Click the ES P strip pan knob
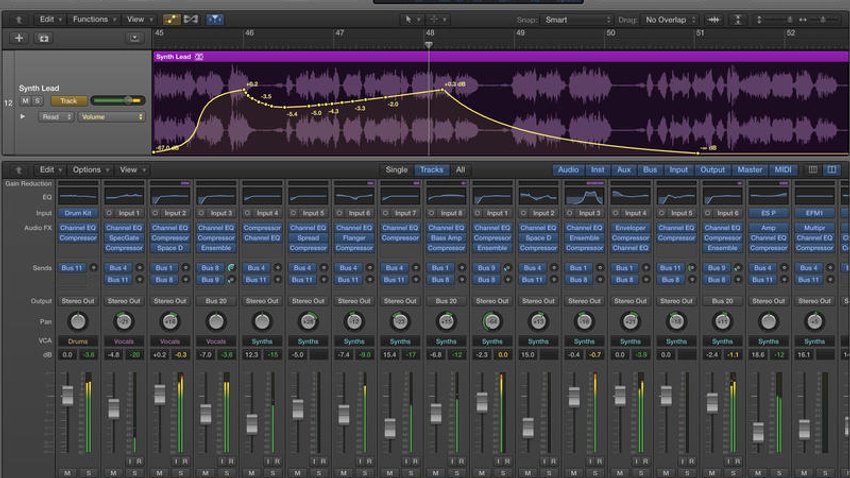 (x=769, y=321)
